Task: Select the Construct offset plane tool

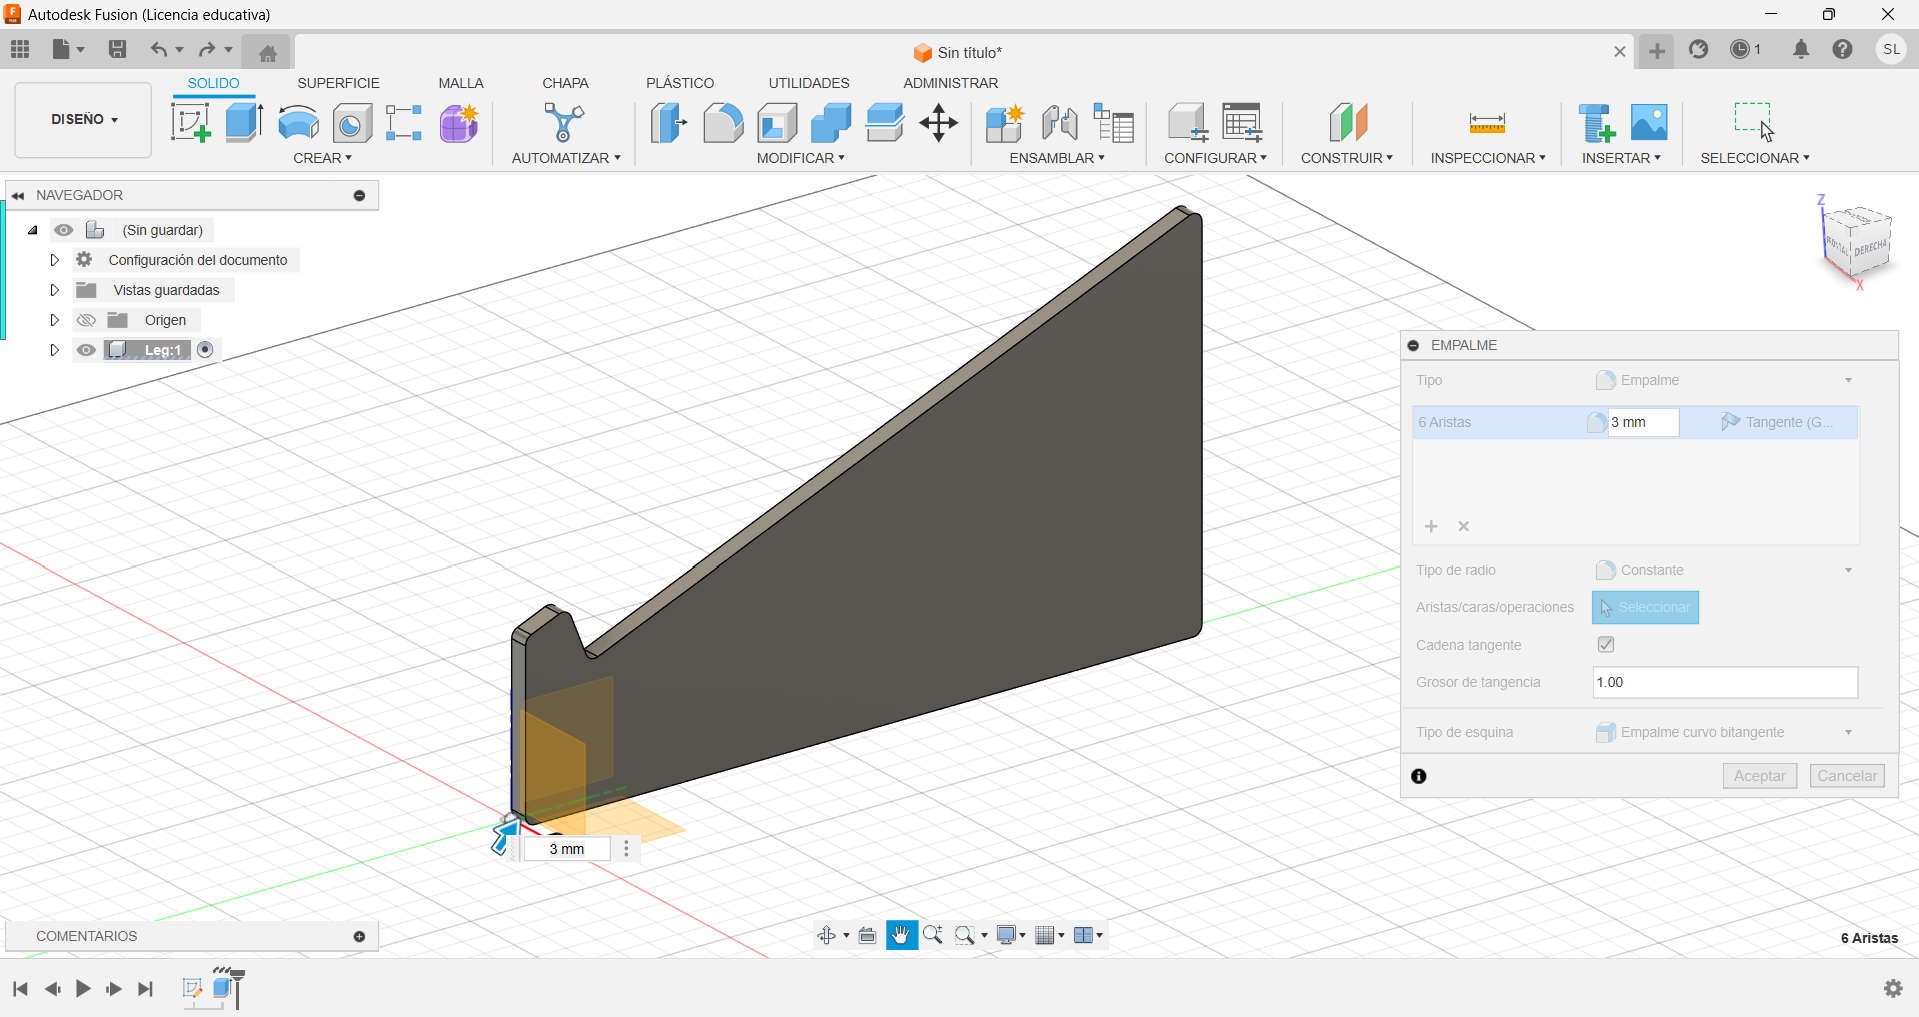Action: (x=1348, y=123)
